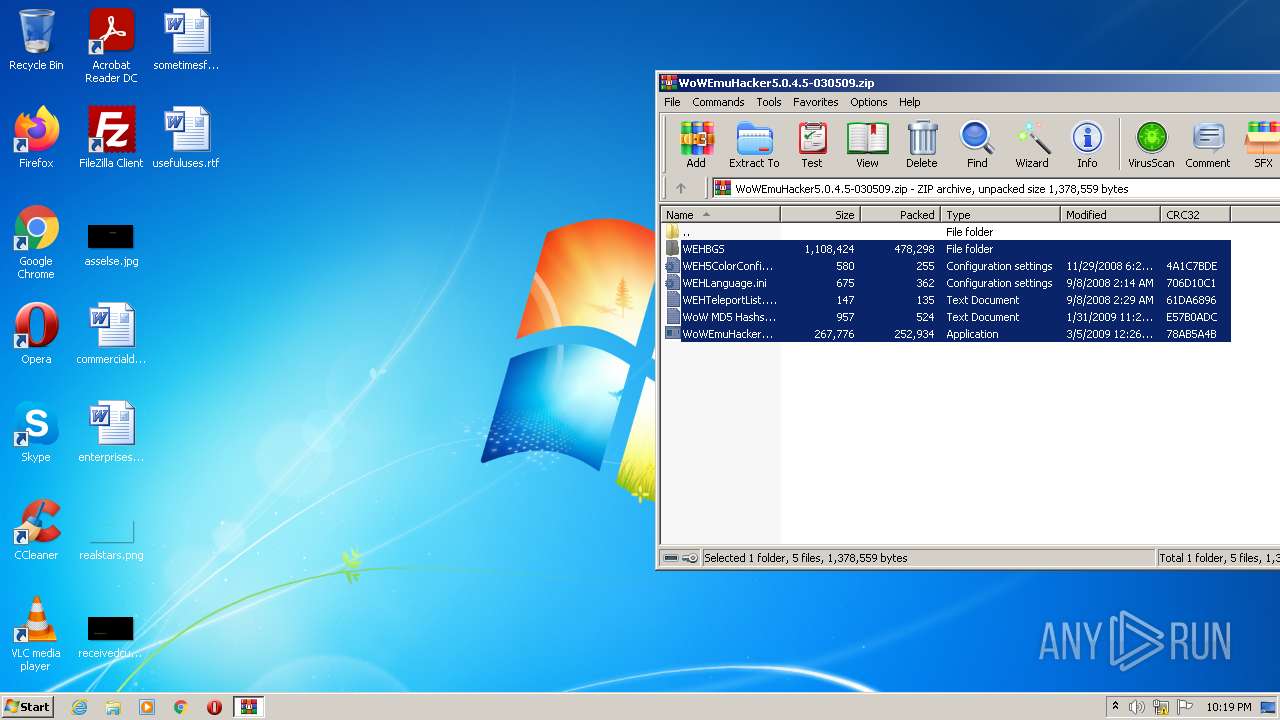Open the Wizard toolbar icon

(1032, 145)
